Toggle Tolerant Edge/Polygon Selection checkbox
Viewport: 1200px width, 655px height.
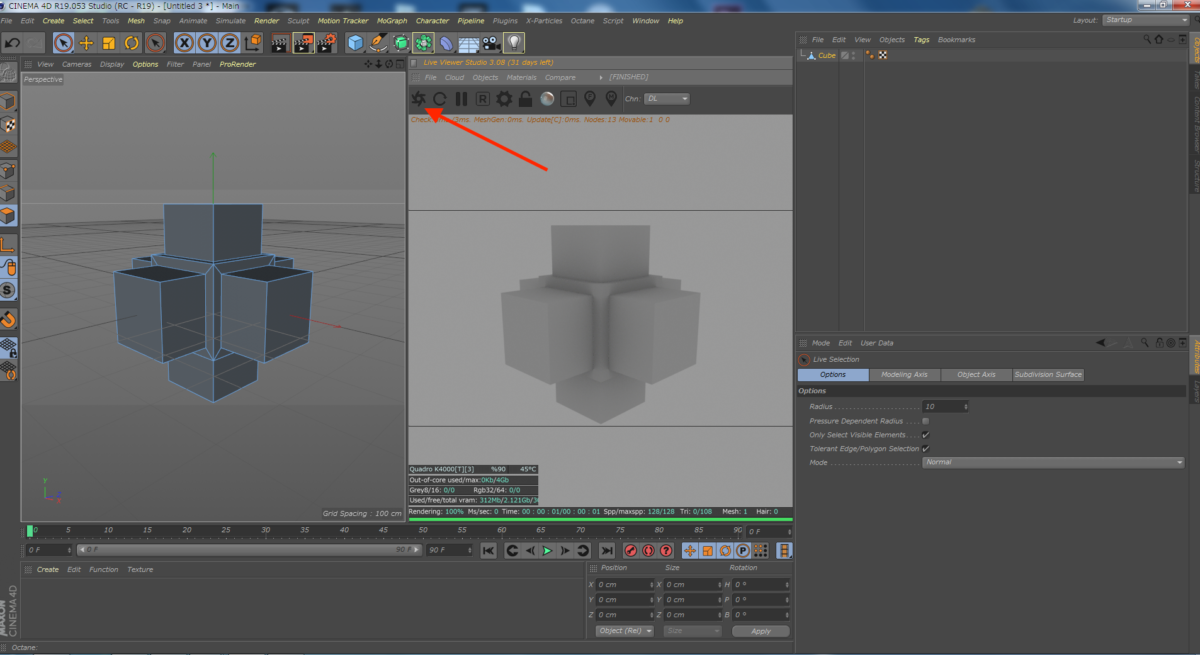coord(926,449)
